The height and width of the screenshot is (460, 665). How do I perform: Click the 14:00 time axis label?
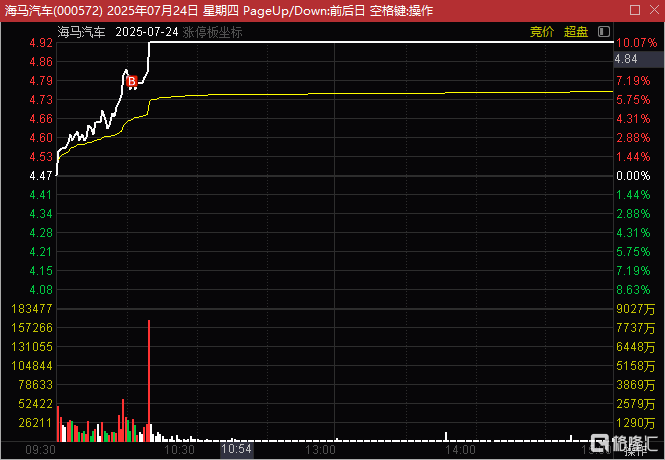pos(460,449)
